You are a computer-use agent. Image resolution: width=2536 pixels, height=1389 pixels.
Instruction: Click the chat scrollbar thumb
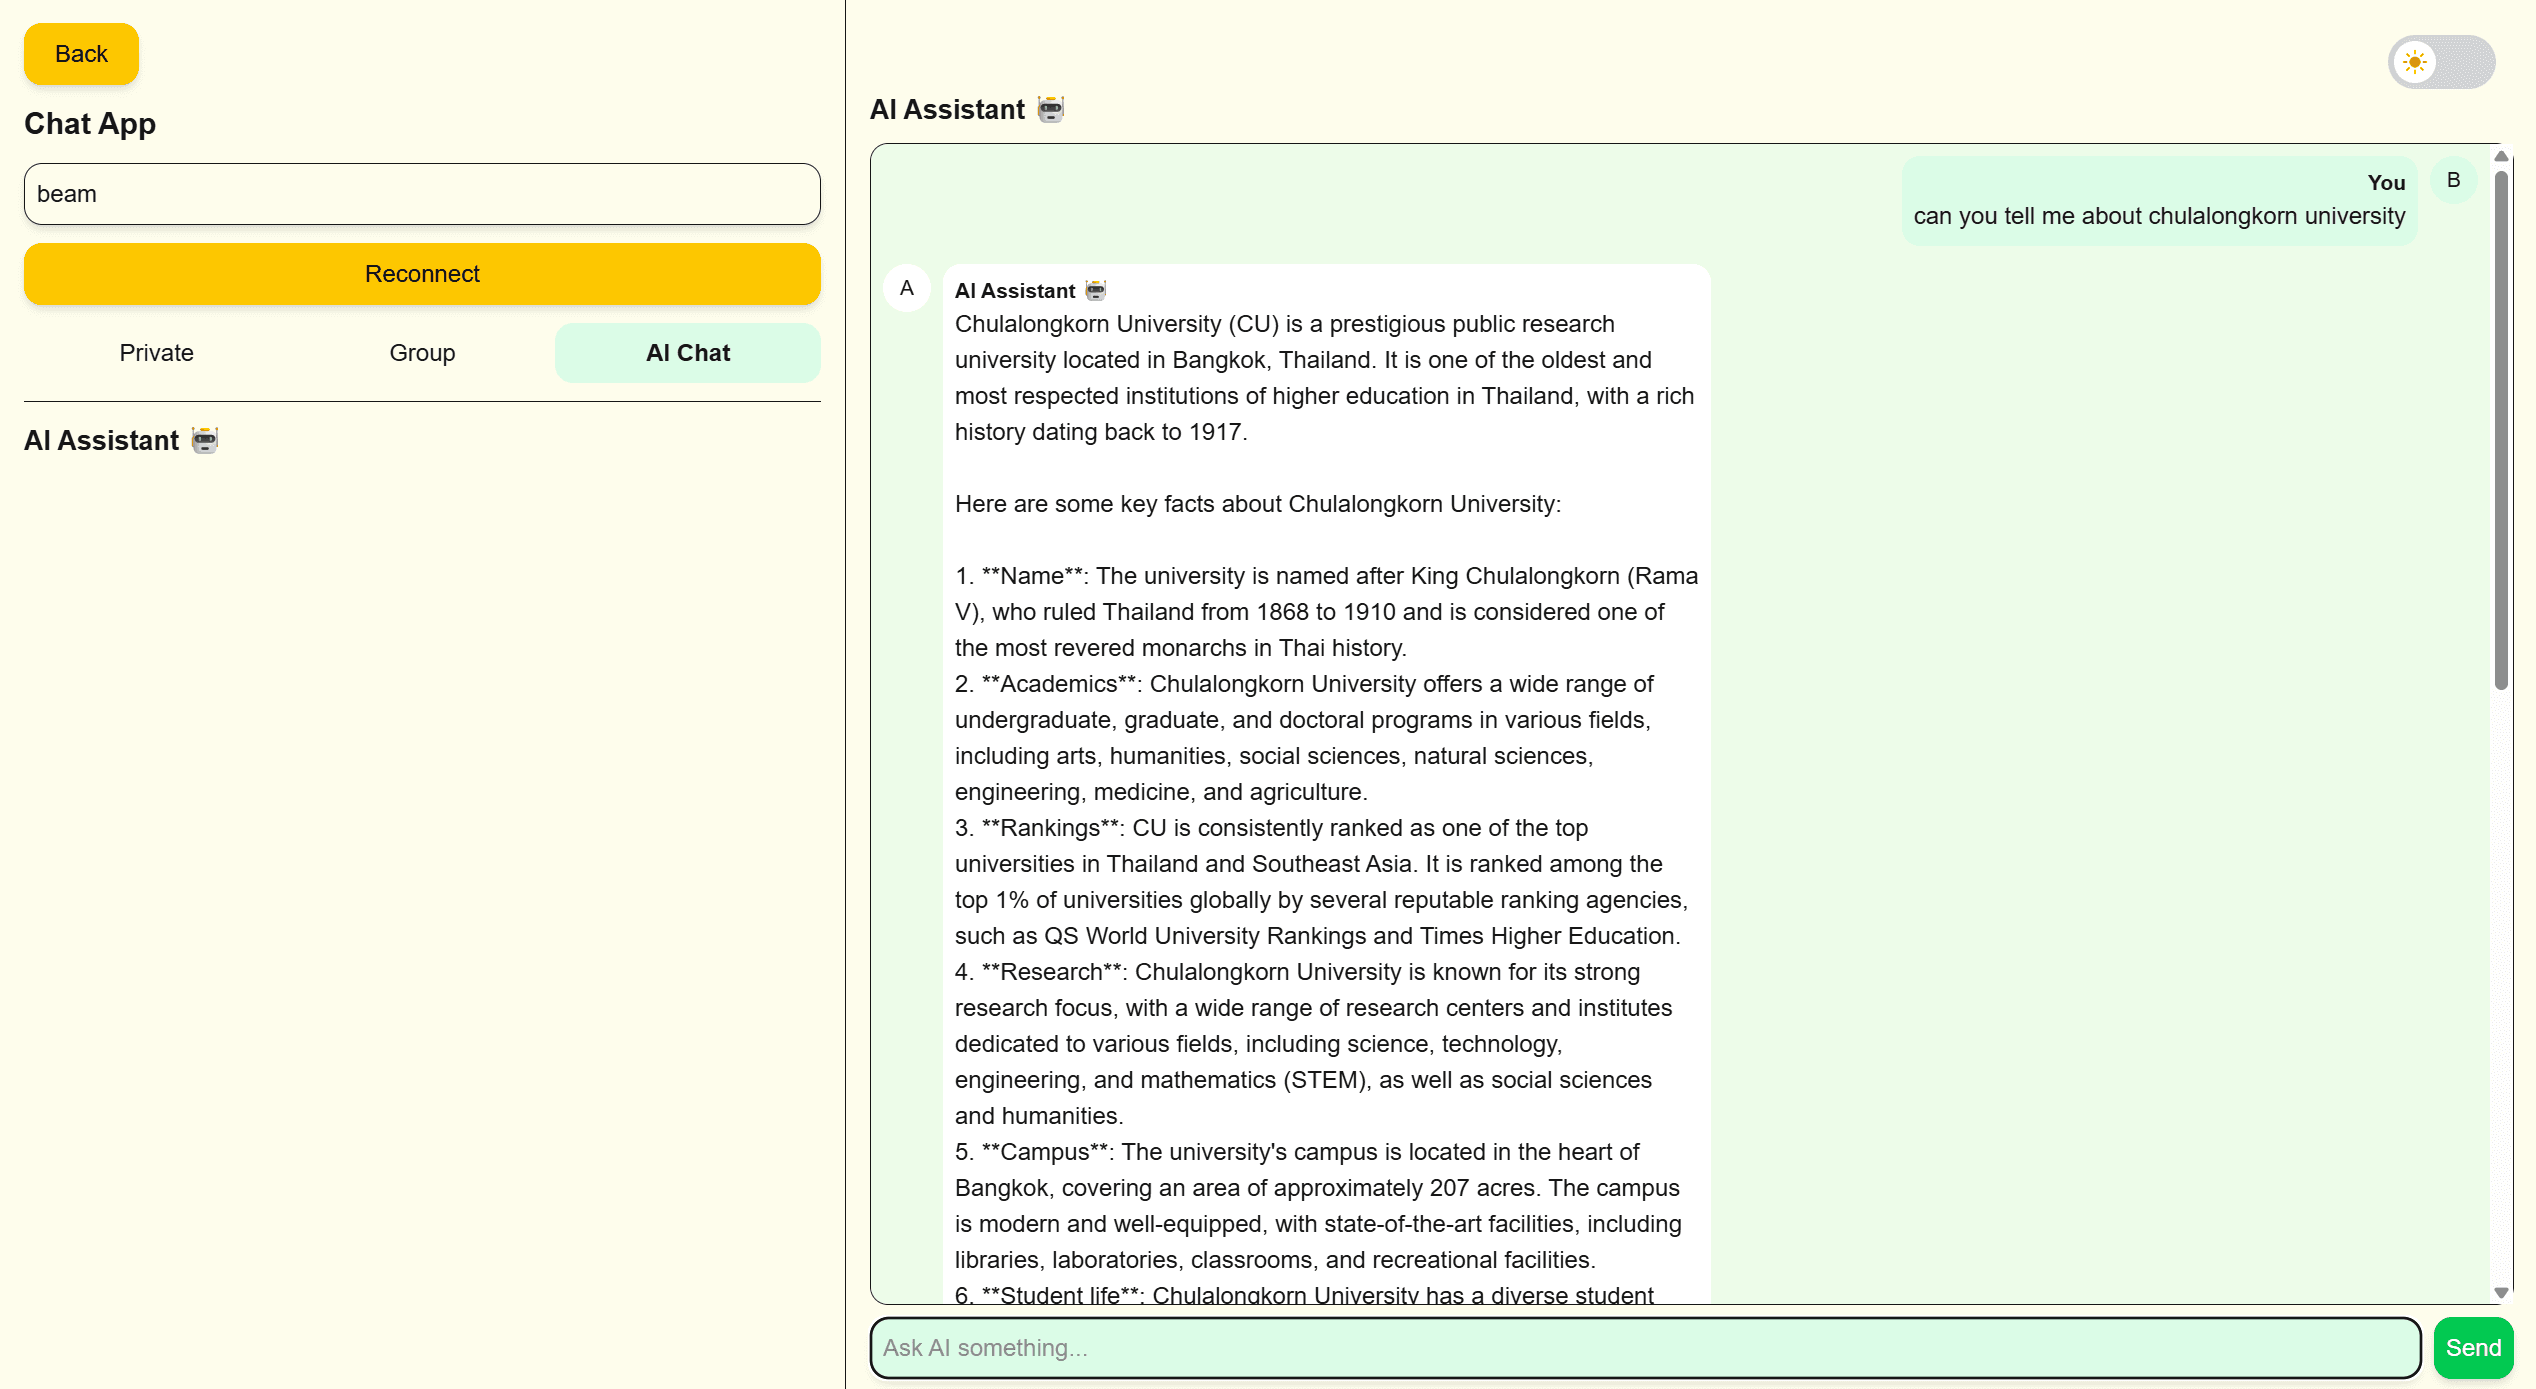click(2501, 430)
